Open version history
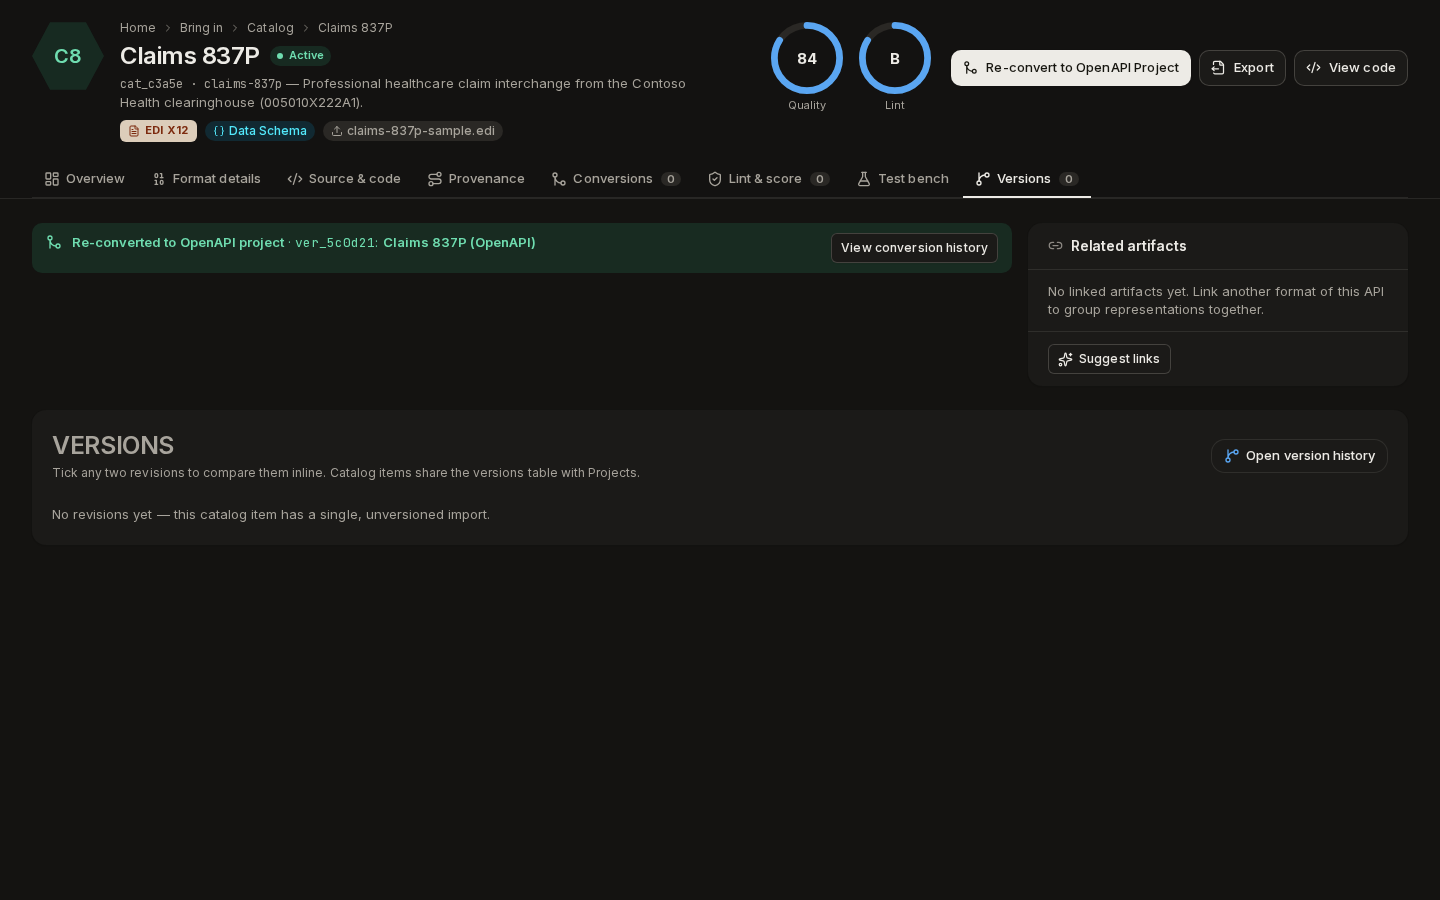This screenshot has width=1440, height=900. click(x=1299, y=456)
